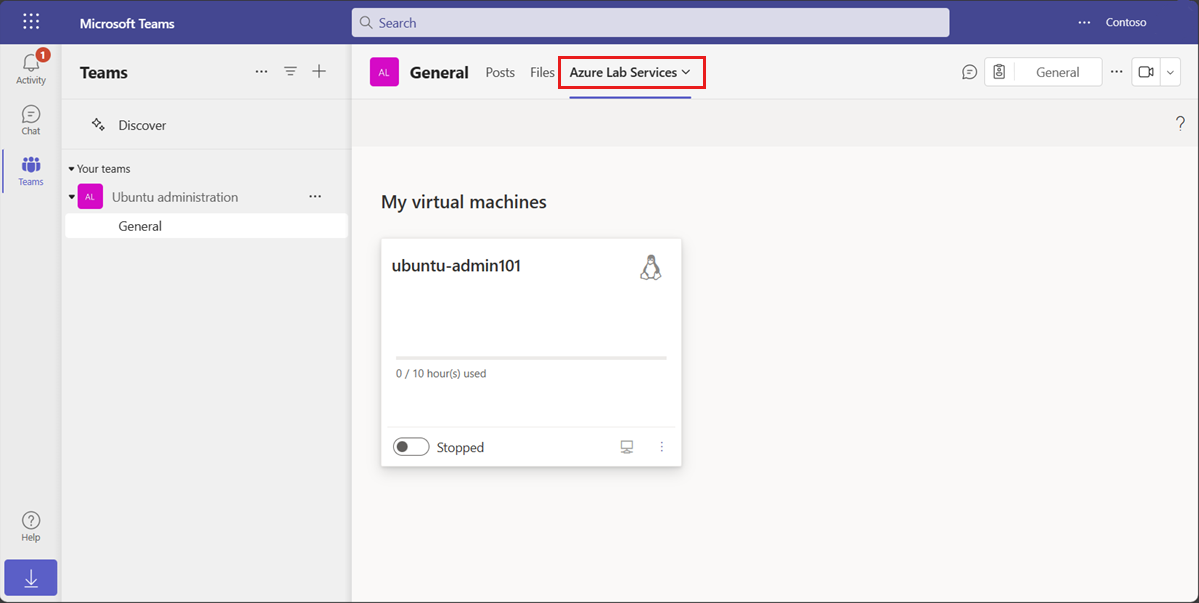
Task: Open the Azure Lab Services tab dropdown
Action: 688,71
